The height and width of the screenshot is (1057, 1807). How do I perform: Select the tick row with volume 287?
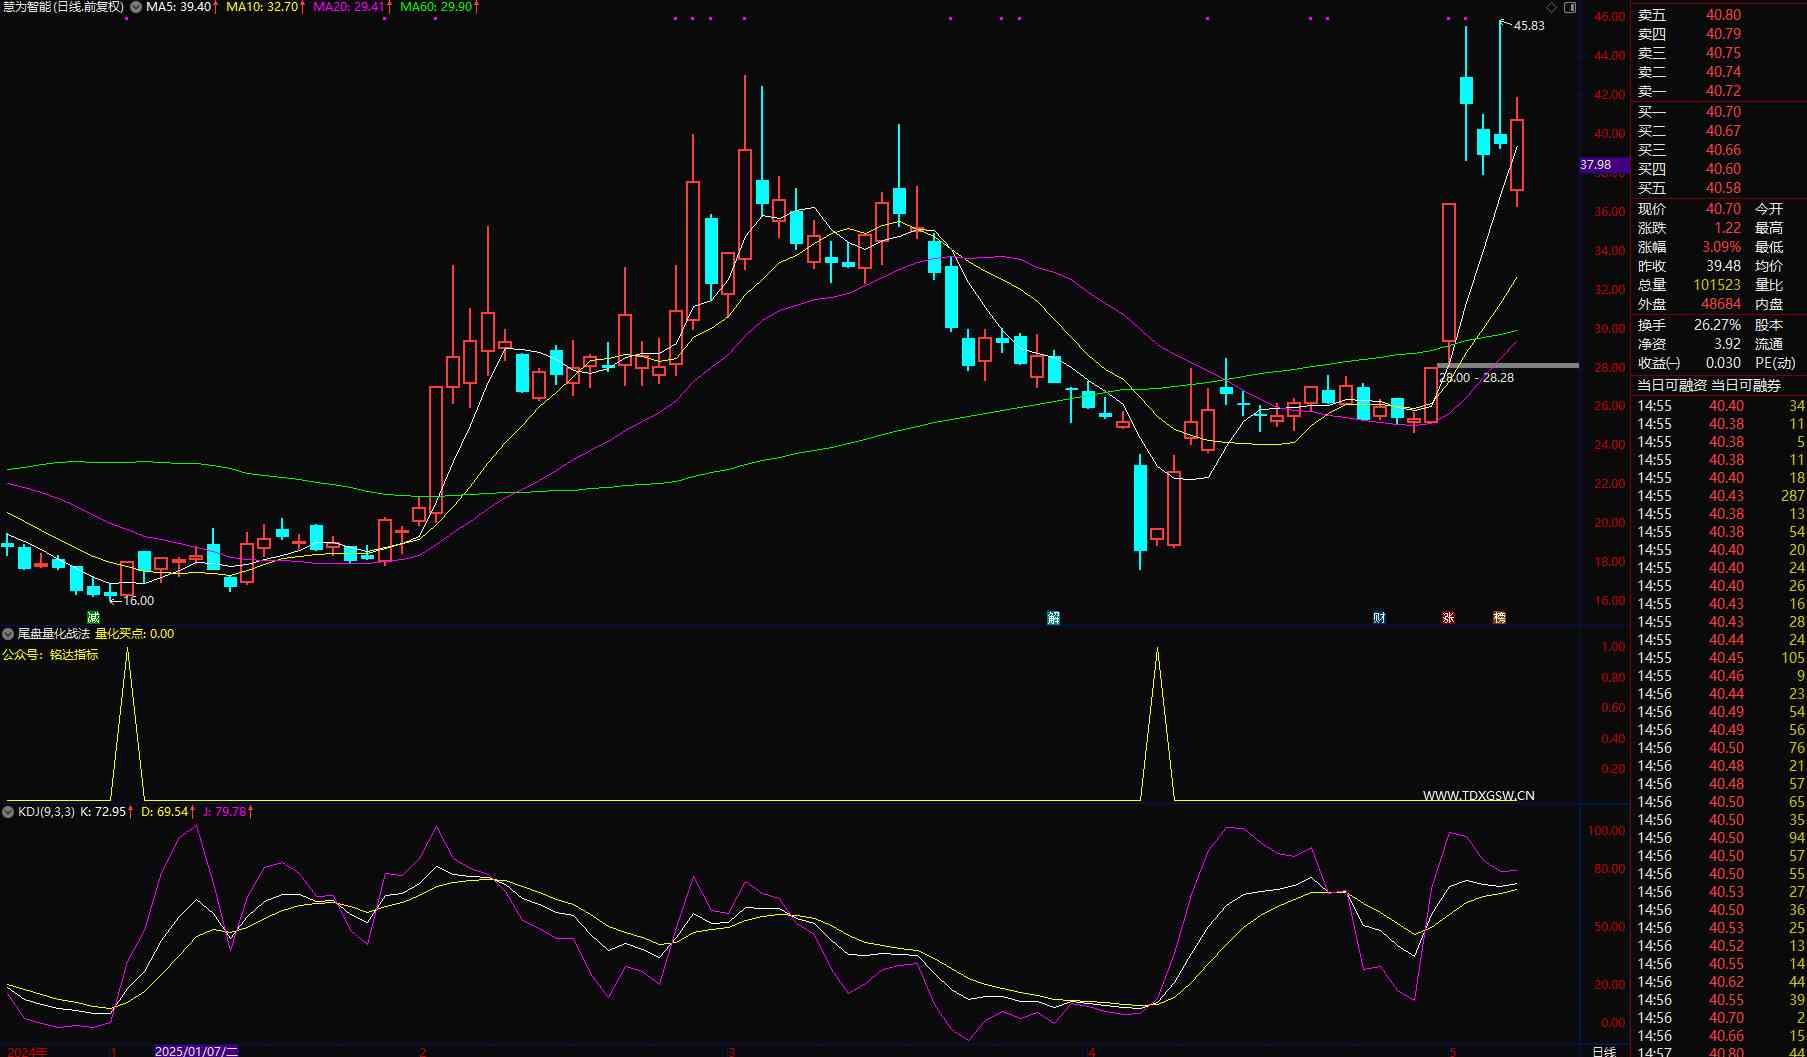point(1719,496)
